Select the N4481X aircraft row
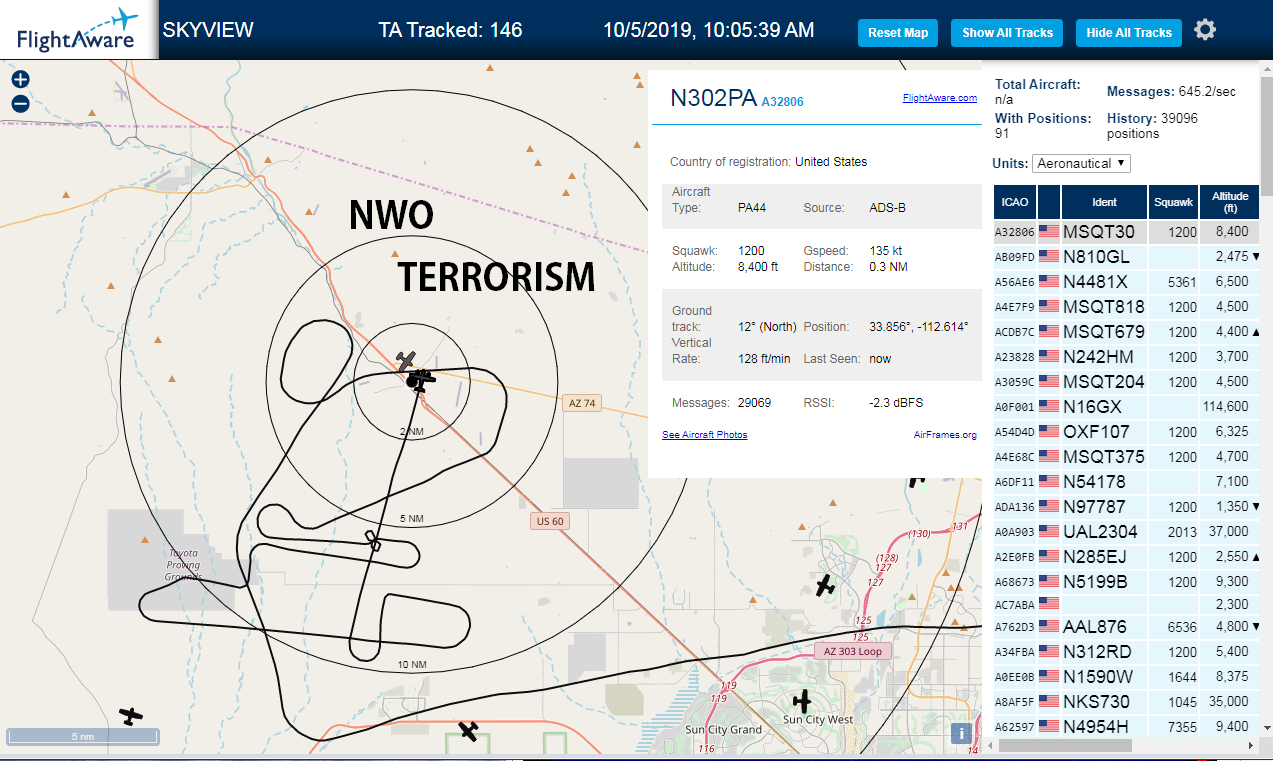 point(1126,282)
